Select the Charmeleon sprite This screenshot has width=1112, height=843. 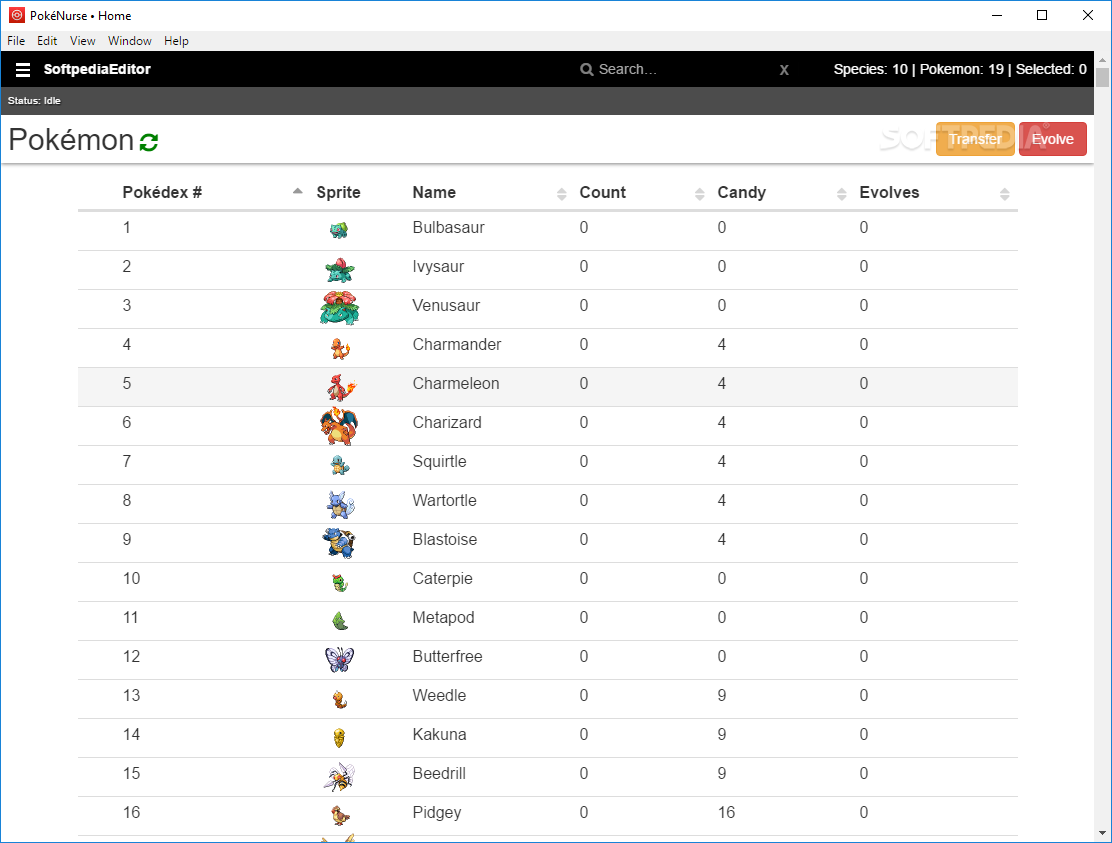tap(341, 387)
